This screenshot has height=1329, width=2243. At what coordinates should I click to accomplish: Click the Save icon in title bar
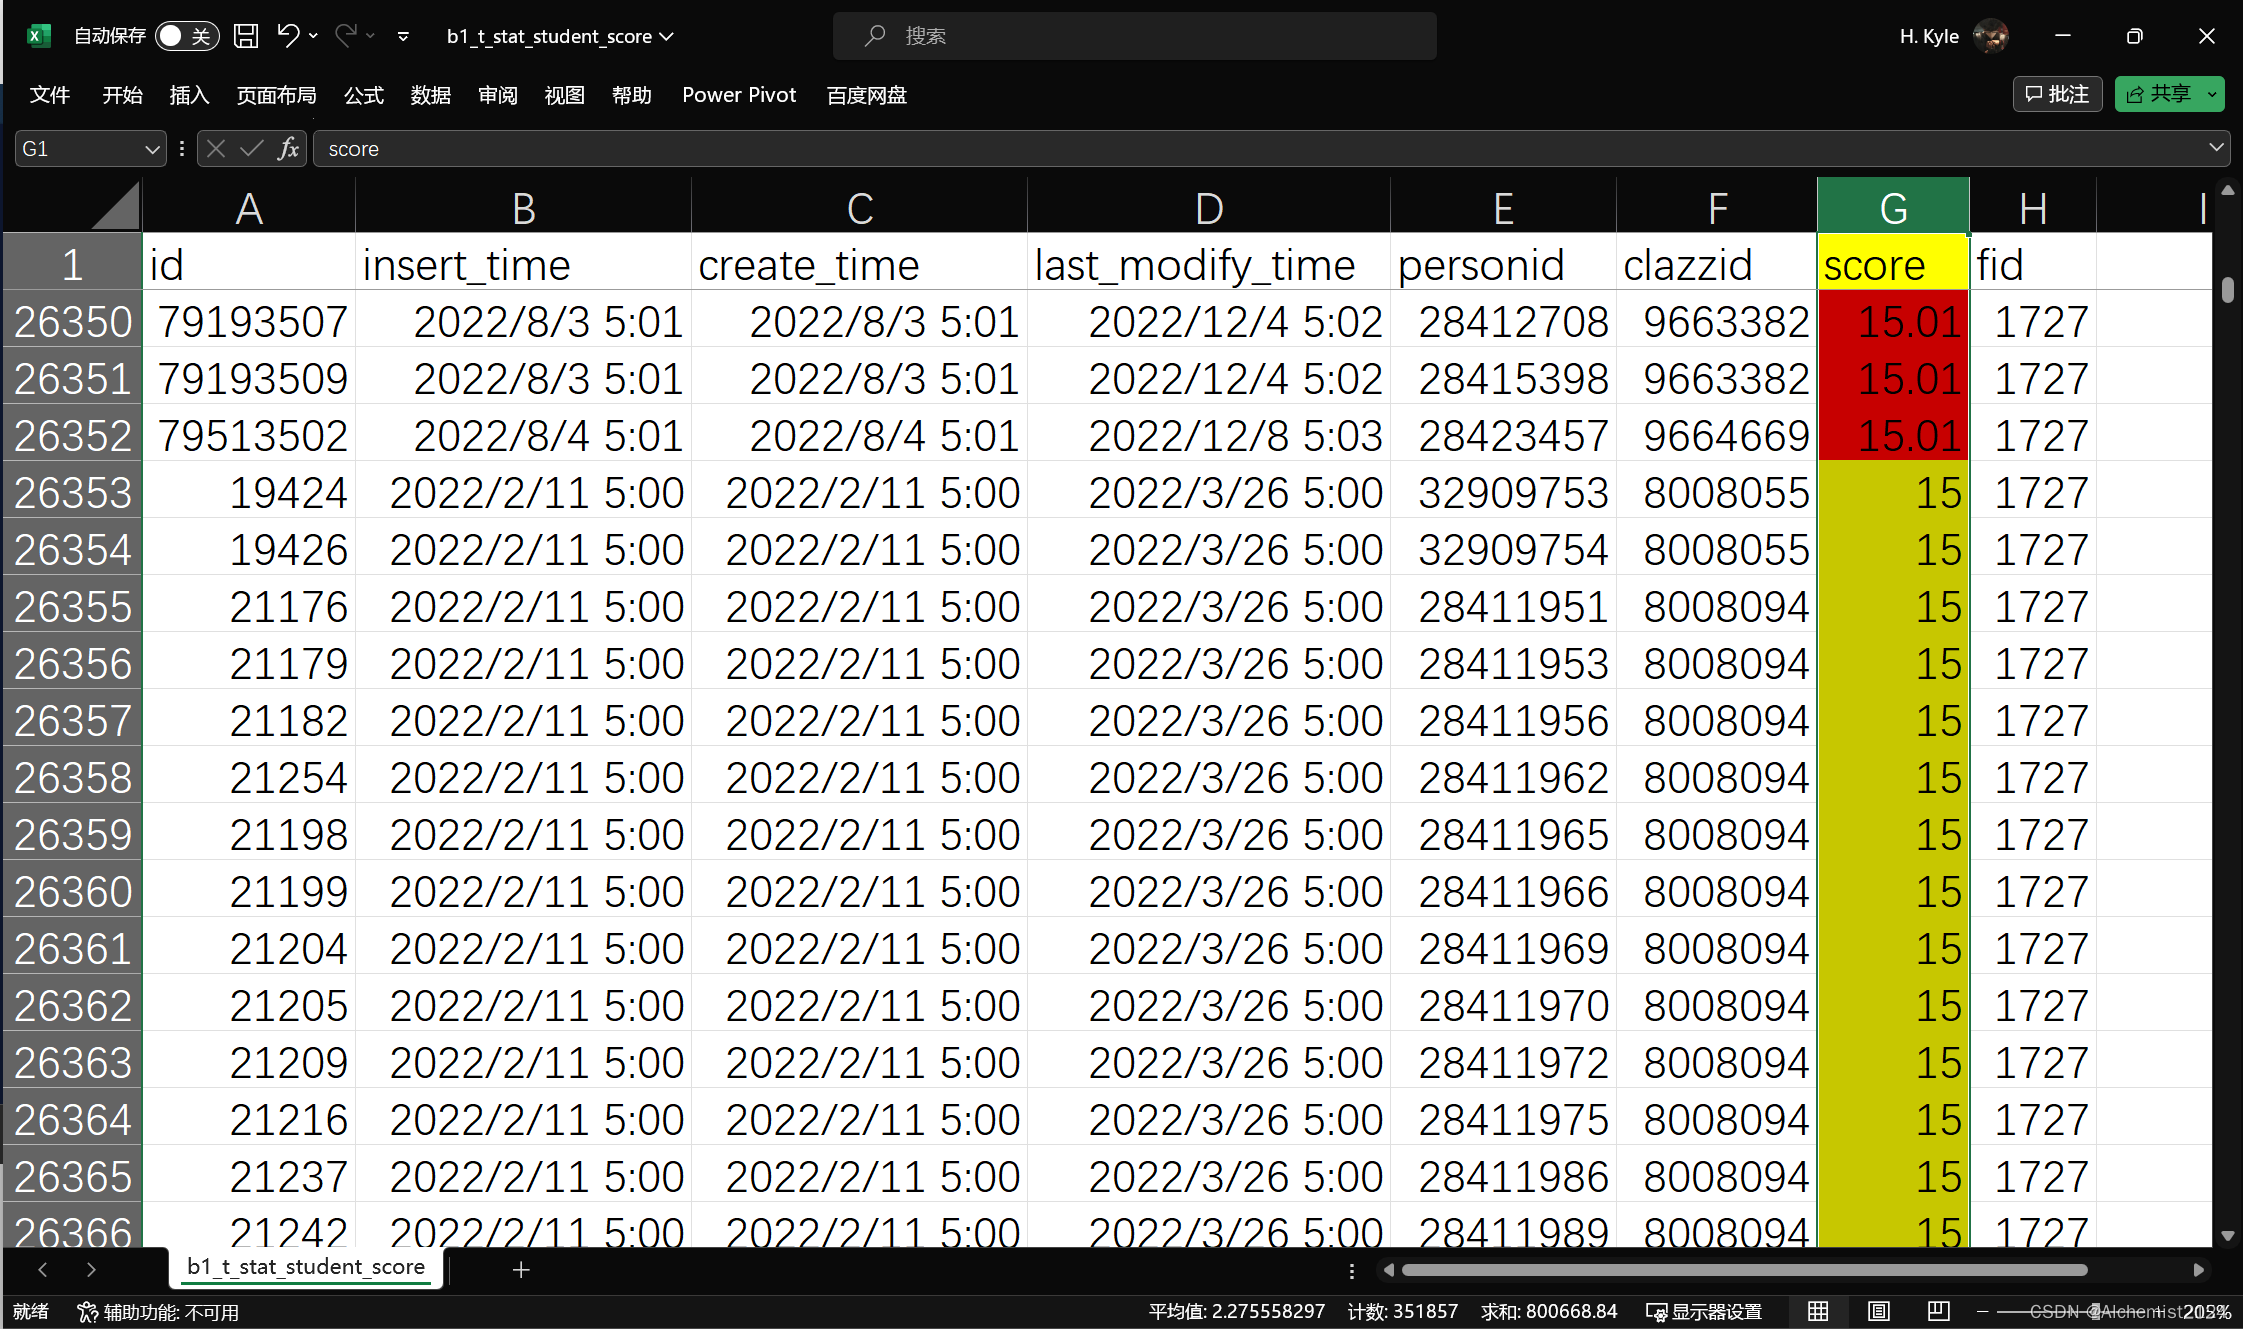(x=246, y=36)
